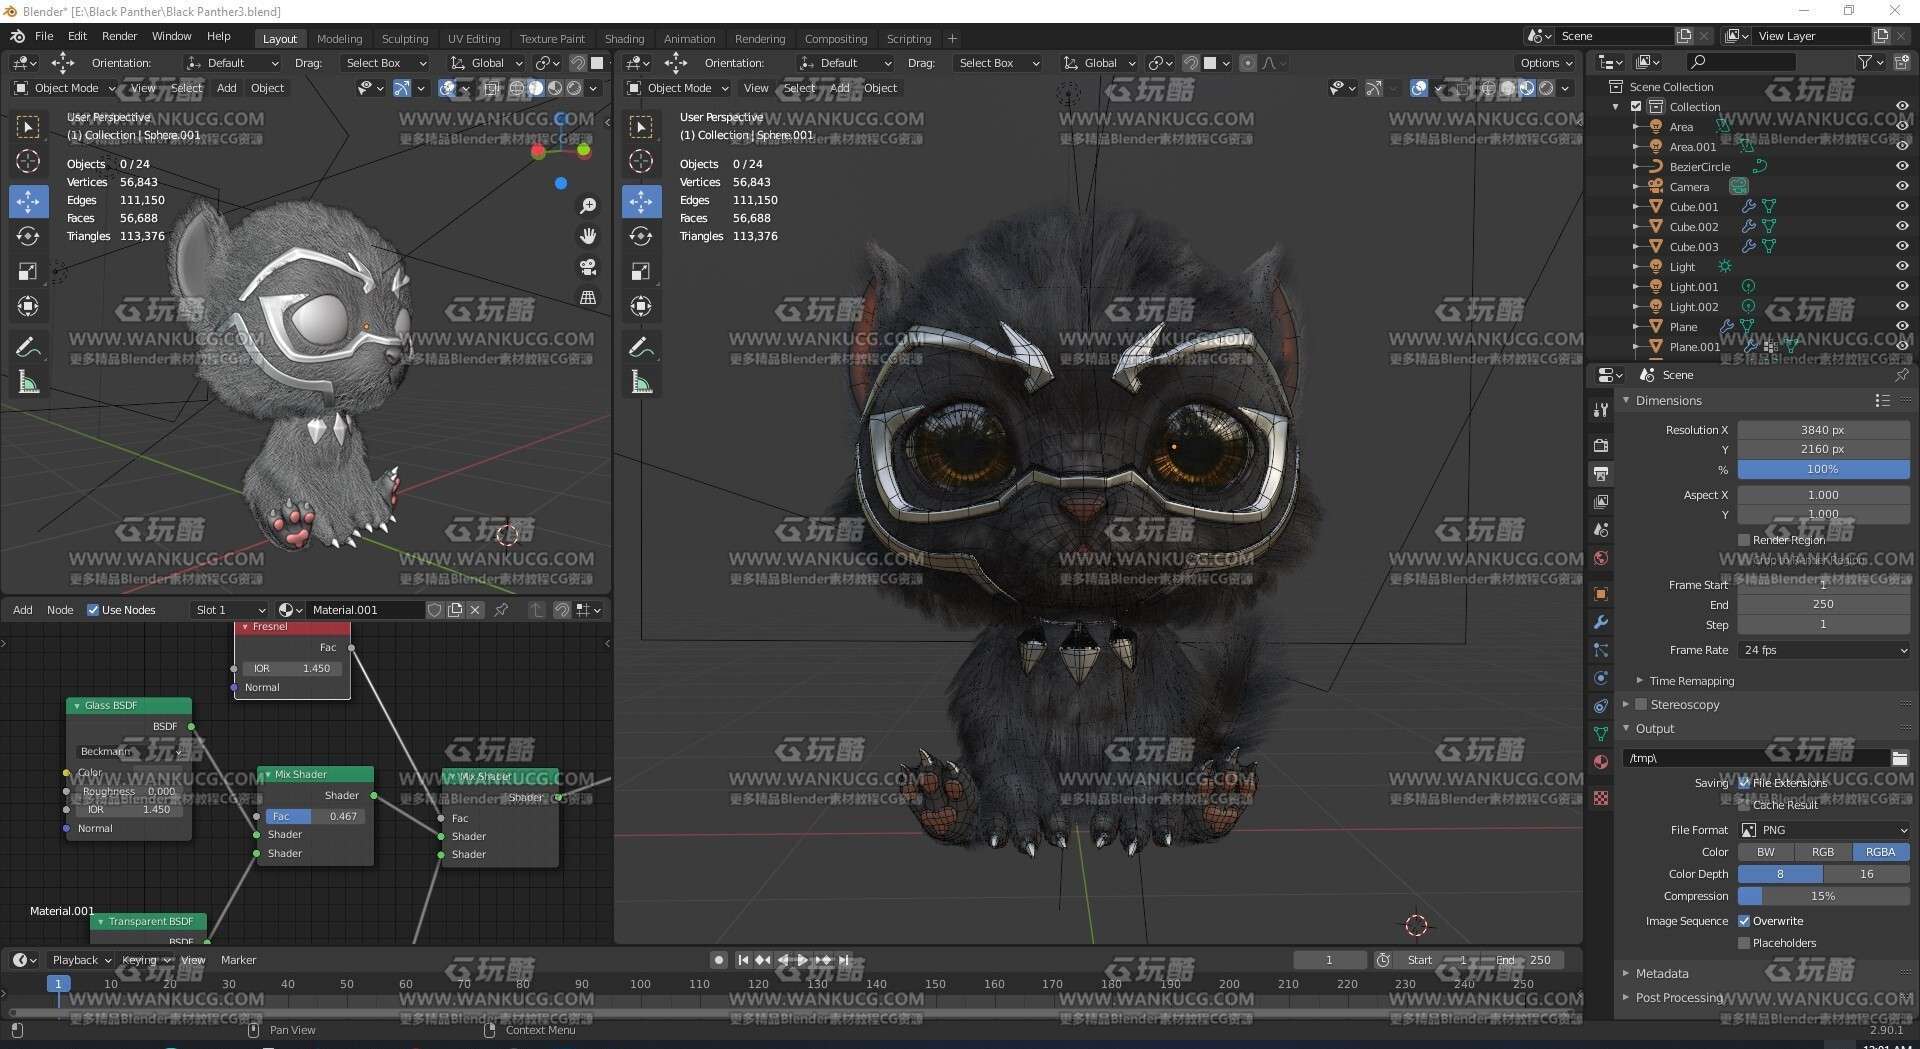The width and height of the screenshot is (1920, 1049).
Task: Hide Cube.002 in the outliner
Action: point(1902,226)
